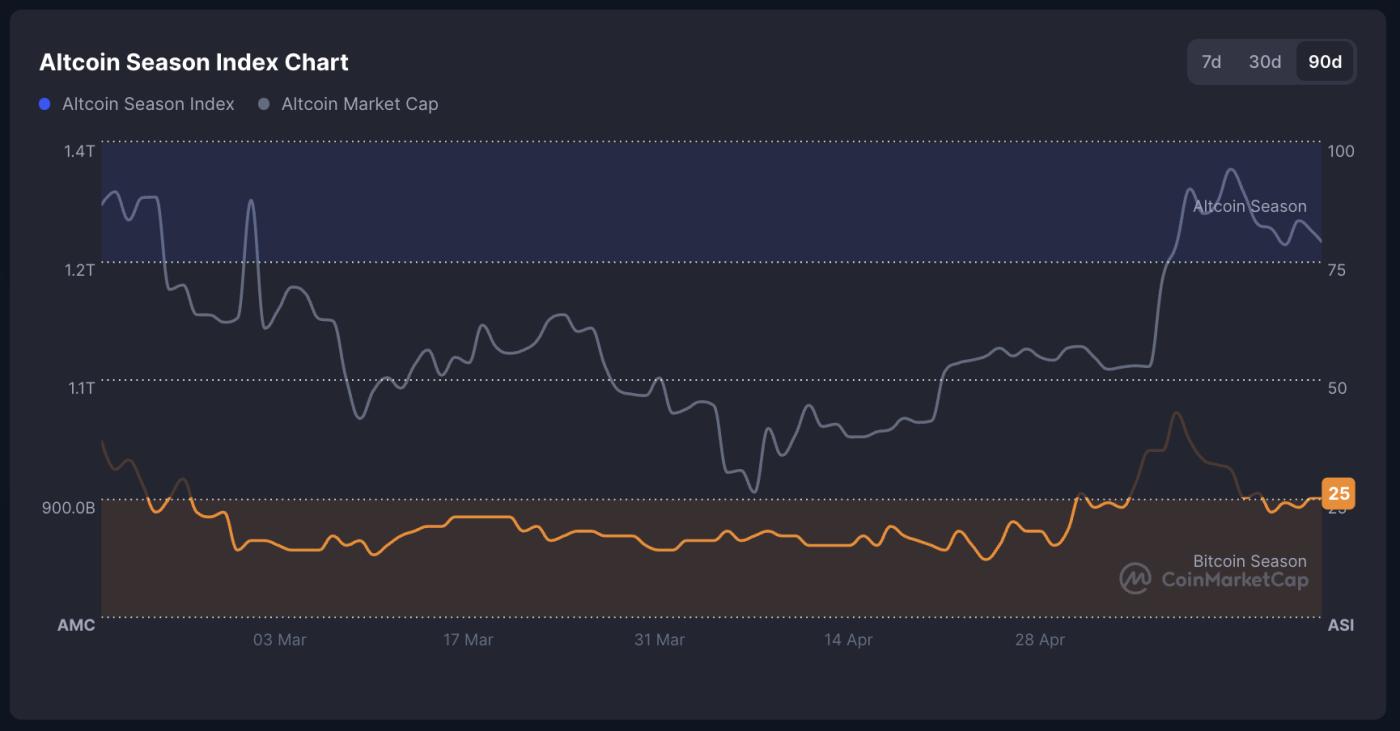Screen dimensions: 1400x731
Task: Click the blue Altcoin Season Index legend dot
Action: (43, 103)
